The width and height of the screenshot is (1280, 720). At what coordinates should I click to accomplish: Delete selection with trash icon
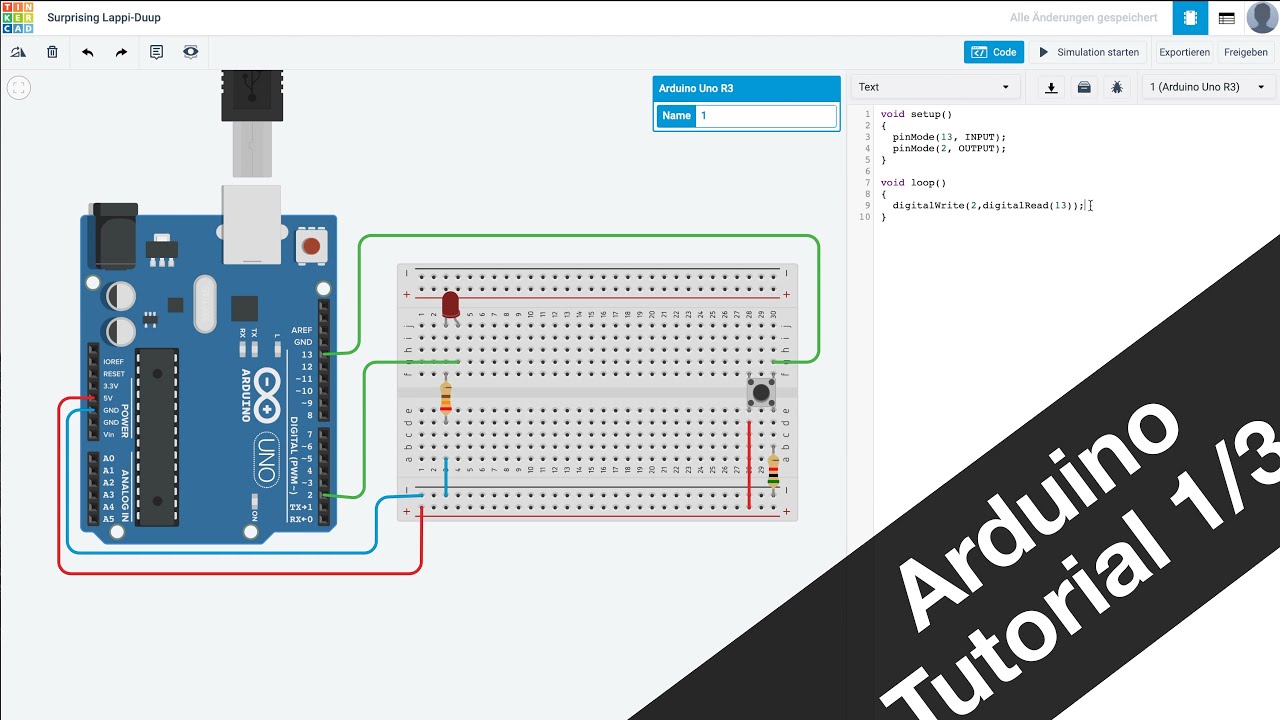pyautogui.click(x=52, y=52)
